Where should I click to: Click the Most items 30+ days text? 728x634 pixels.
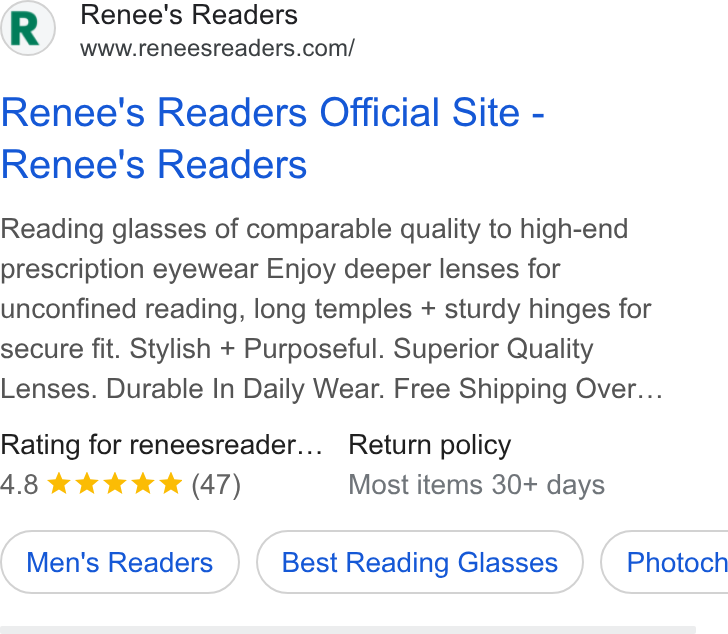click(476, 485)
